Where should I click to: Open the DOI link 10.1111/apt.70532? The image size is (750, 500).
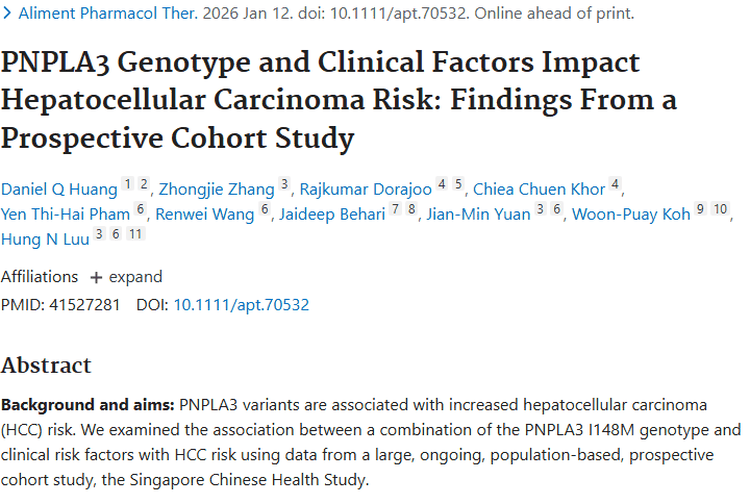pyautogui.click(x=241, y=305)
